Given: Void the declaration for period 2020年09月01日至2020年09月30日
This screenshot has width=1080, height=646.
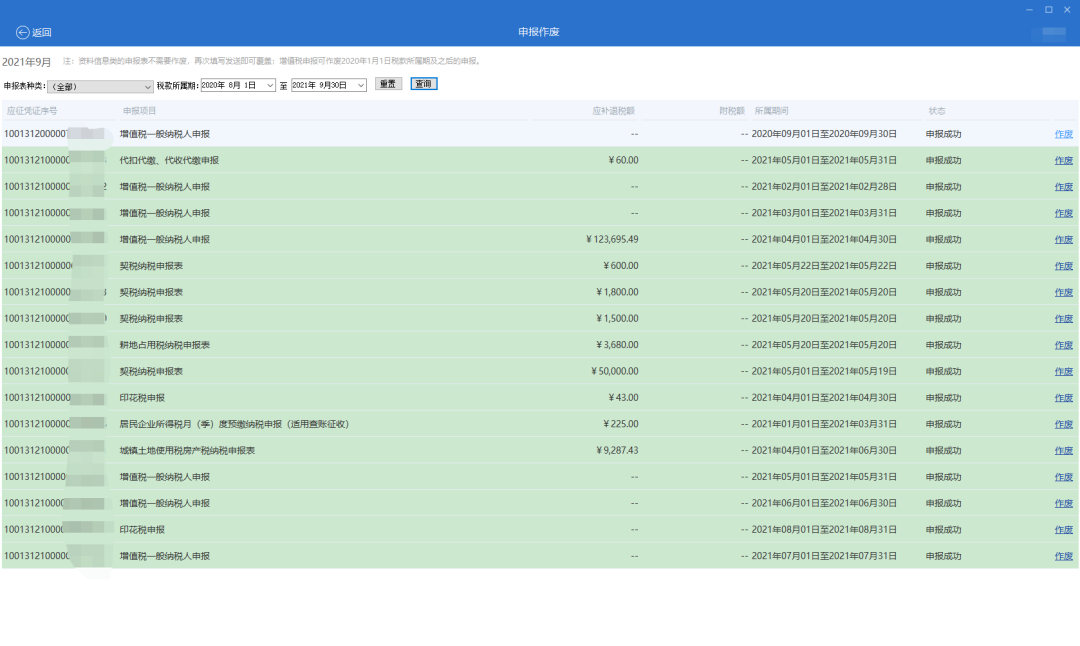Looking at the screenshot, I should (1063, 134).
